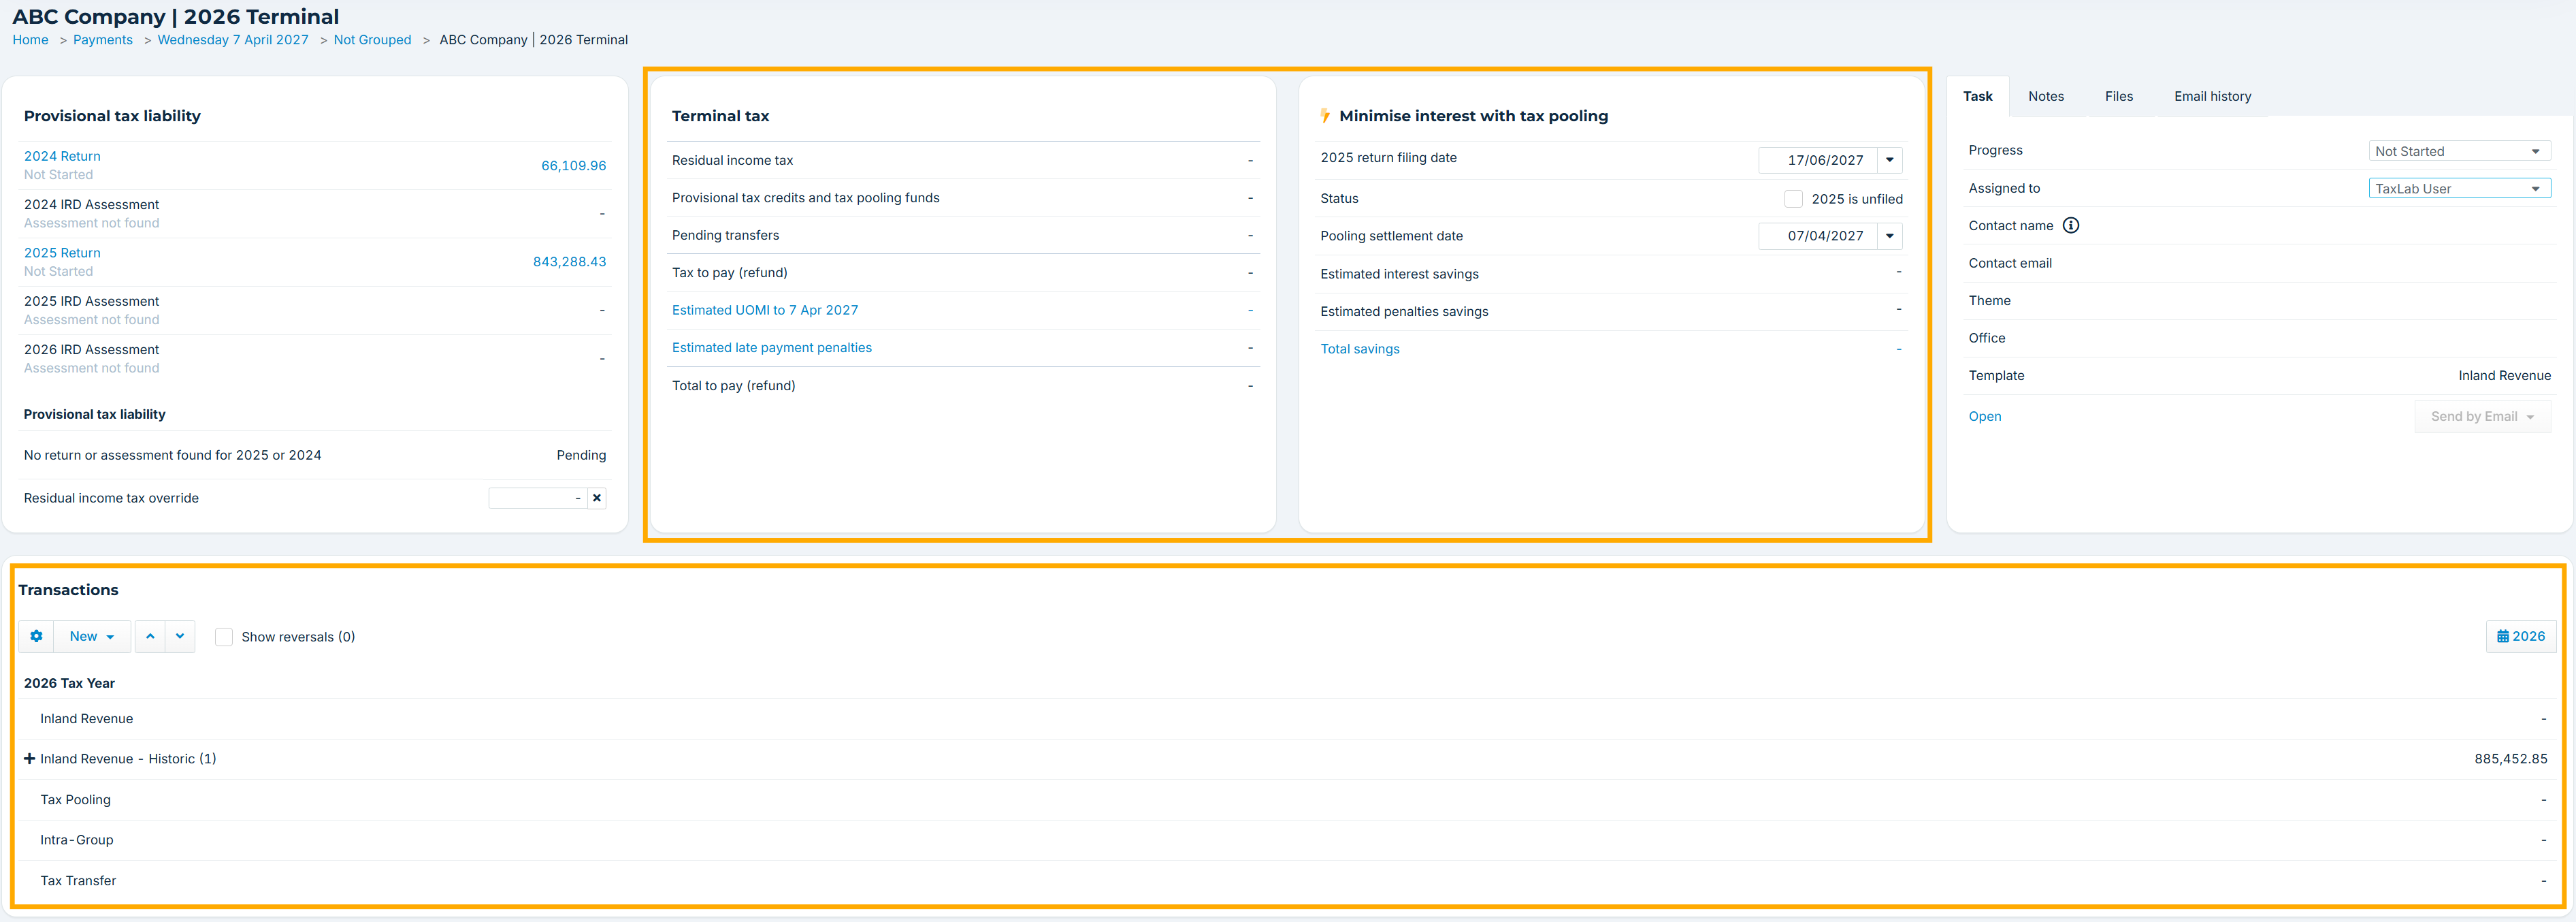Switch to the Email history tab

[x=2212, y=96]
